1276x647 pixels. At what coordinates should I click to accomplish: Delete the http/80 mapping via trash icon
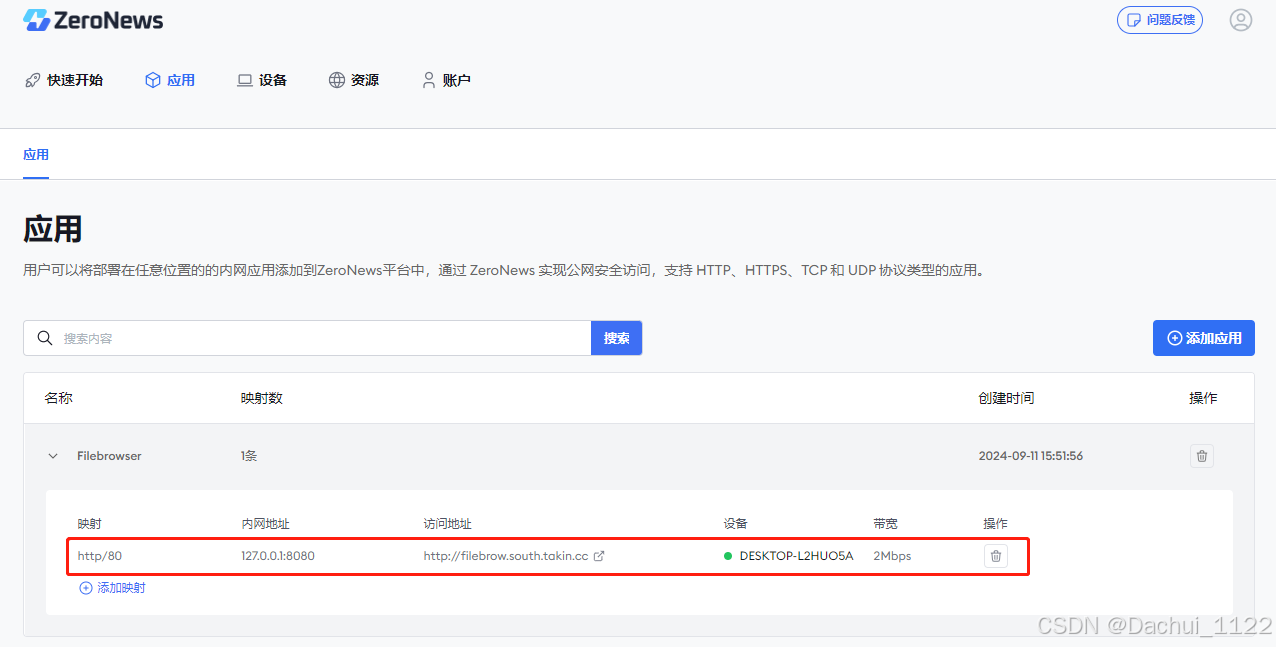pyautogui.click(x=995, y=556)
